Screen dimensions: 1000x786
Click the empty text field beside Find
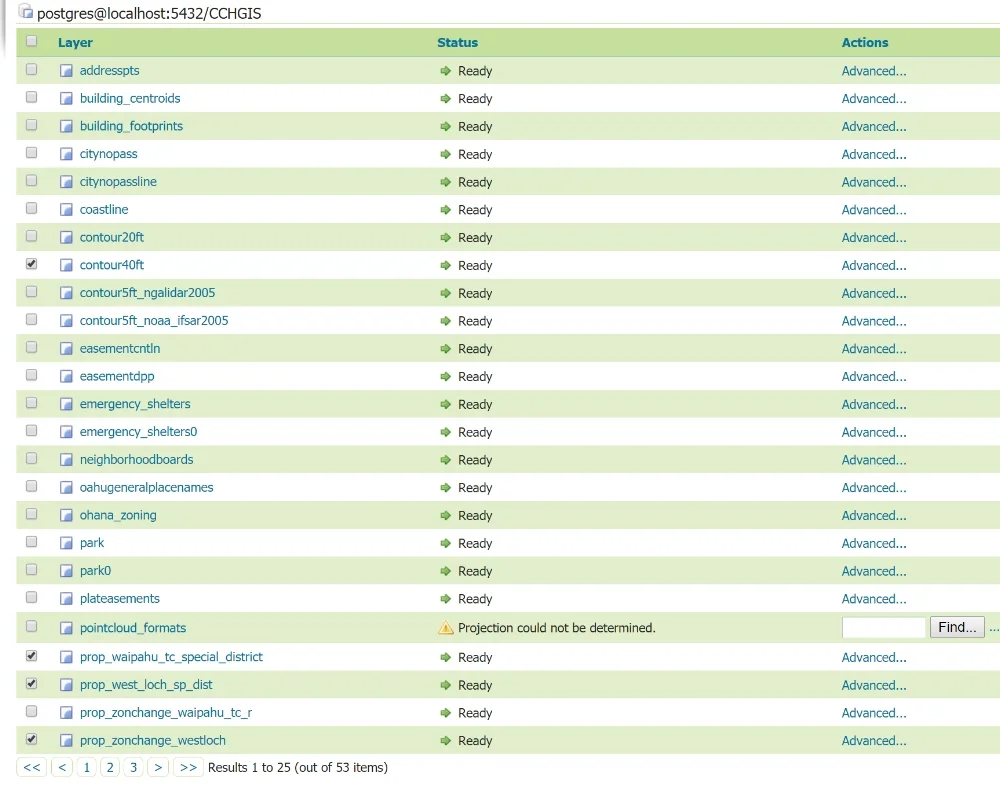(884, 627)
